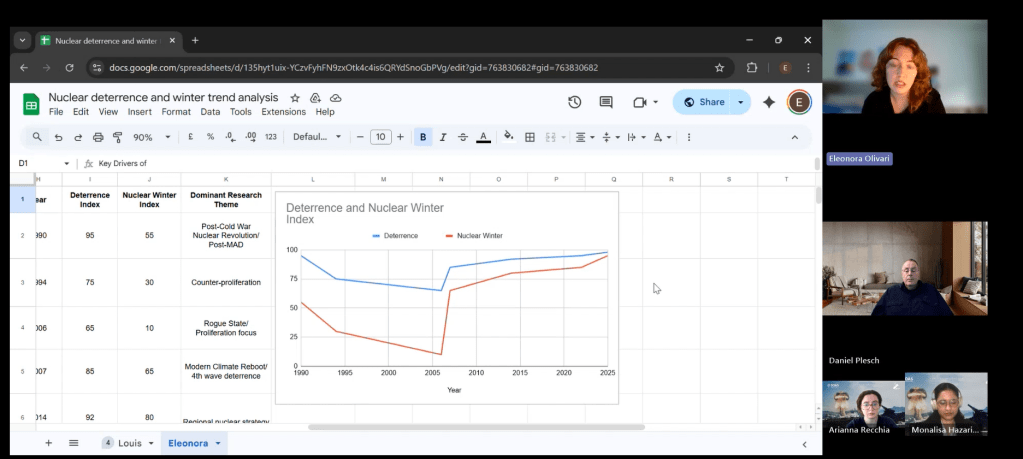The height and width of the screenshot is (459, 1023).
Task: Click the undo arrow
Action: point(59,137)
